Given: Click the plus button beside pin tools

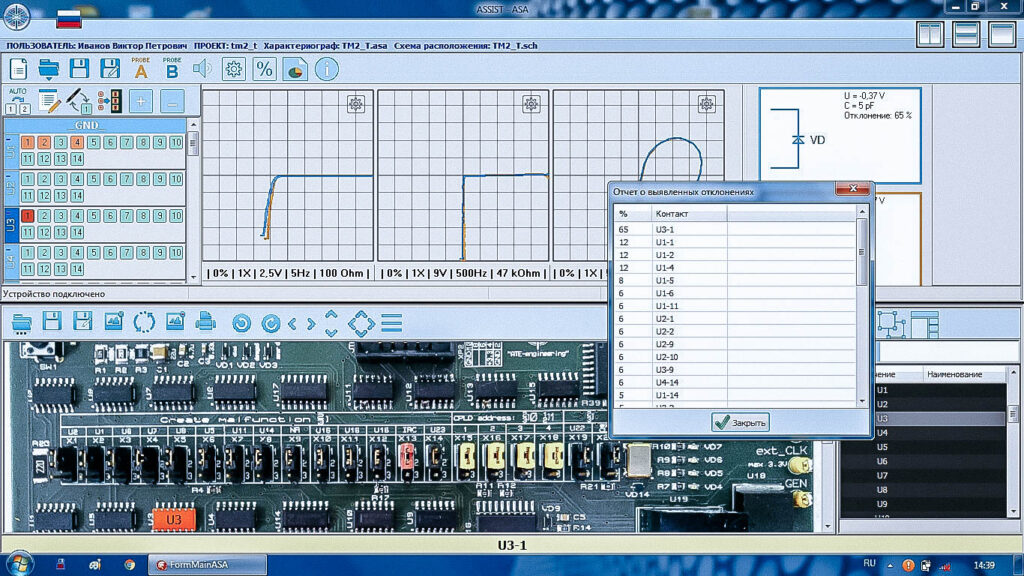Looking at the screenshot, I should (140, 101).
